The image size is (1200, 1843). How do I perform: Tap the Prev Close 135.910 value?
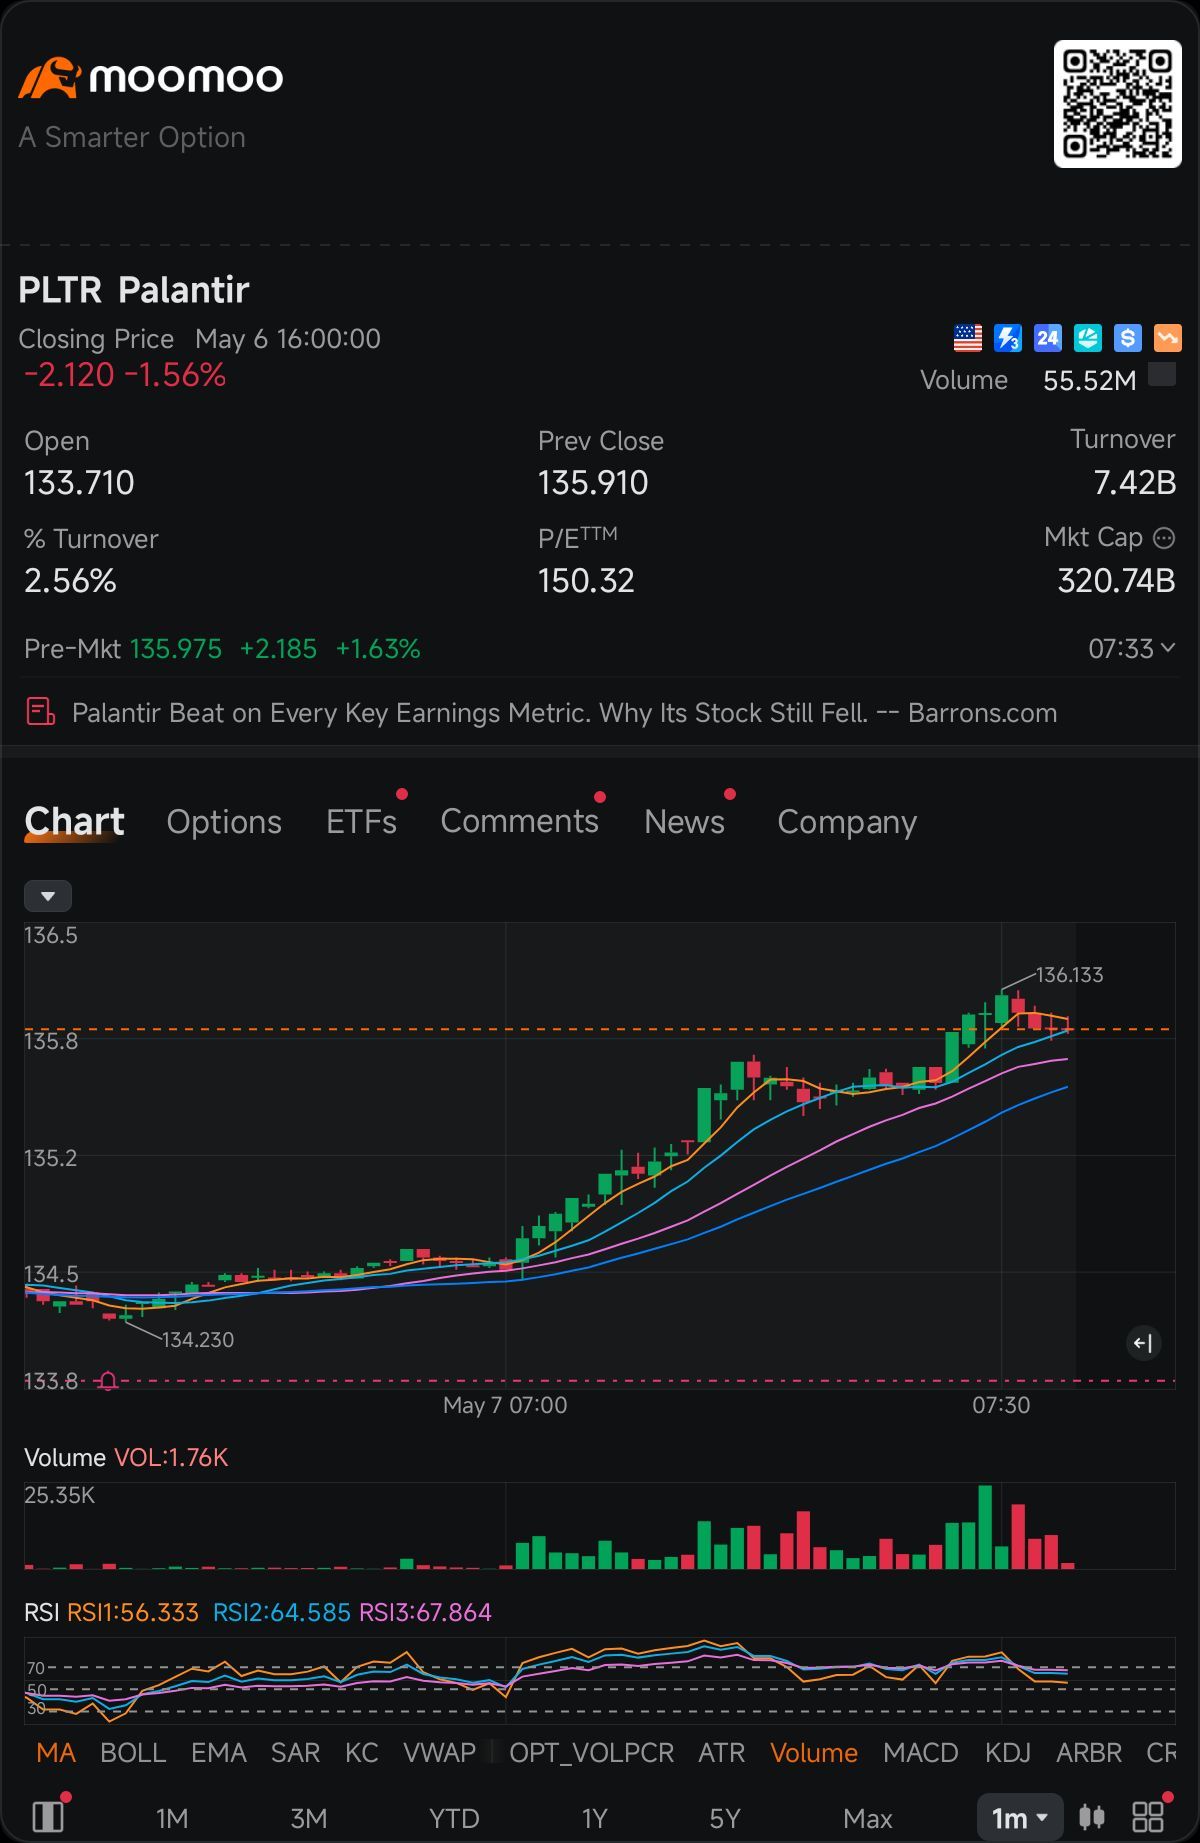(x=593, y=483)
